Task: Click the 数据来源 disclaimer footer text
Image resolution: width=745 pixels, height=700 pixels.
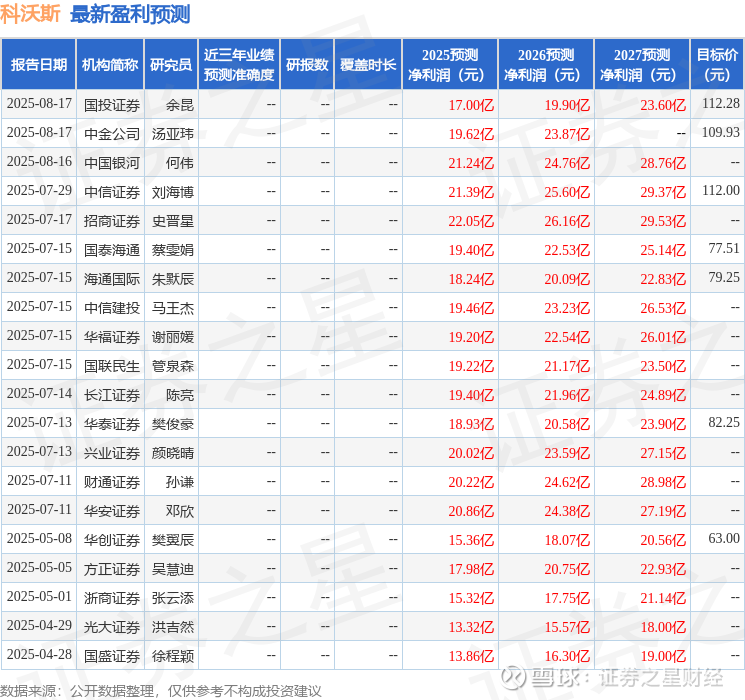Action: [x=161, y=690]
